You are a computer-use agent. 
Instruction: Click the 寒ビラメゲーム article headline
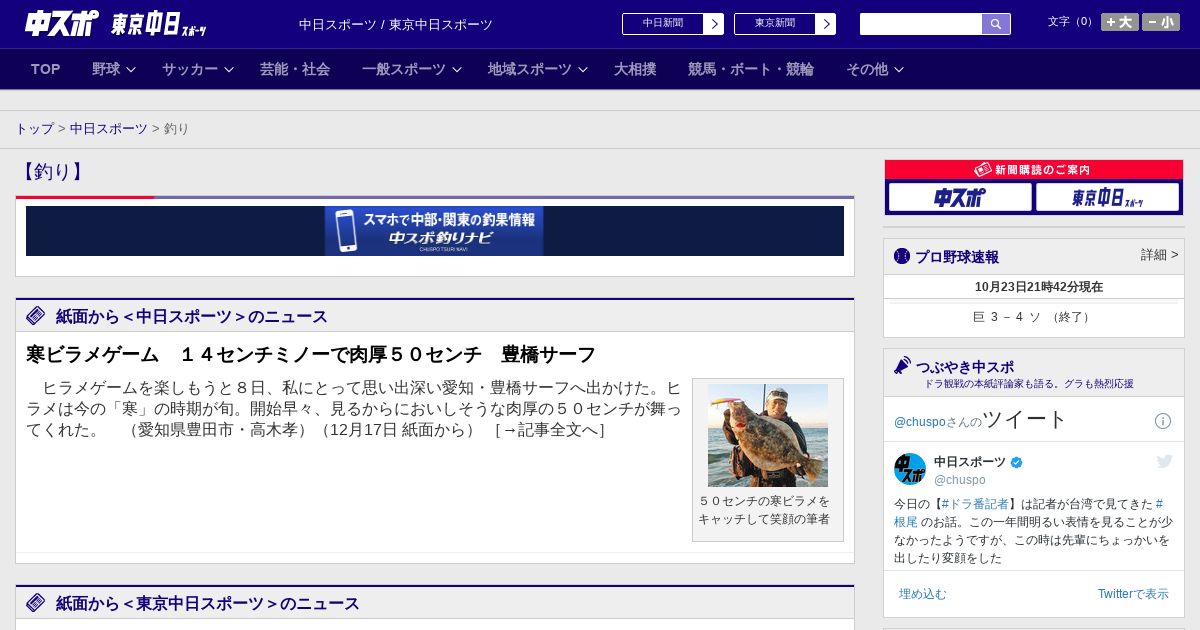(x=311, y=355)
